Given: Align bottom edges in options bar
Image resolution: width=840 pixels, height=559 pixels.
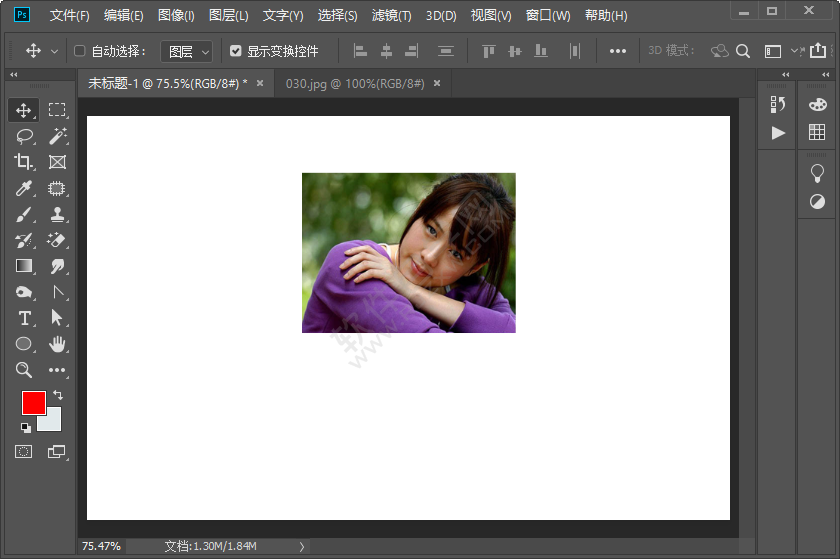Looking at the screenshot, I should pyautogui.click(x=541, y=51).
